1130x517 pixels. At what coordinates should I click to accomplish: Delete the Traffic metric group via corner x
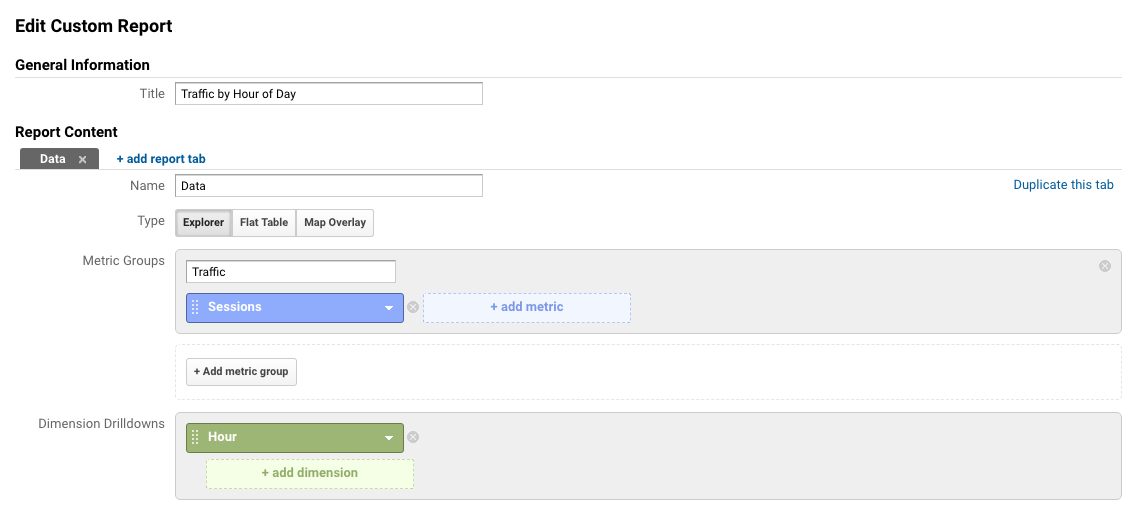1105,266
